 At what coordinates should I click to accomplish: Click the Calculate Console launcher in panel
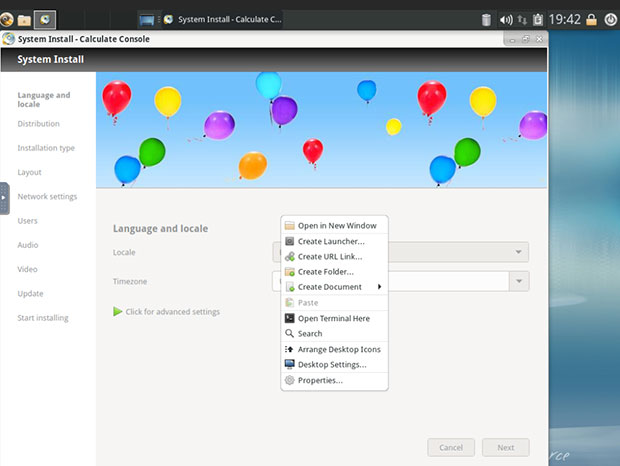[x=45, y=19]
